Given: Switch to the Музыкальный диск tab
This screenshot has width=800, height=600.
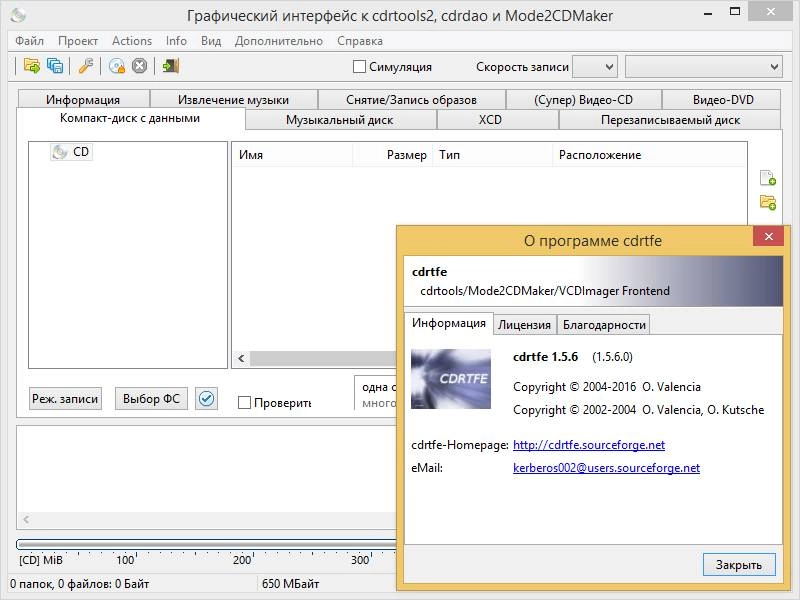Looking at the screenshot, I should click(x=340, y=120).
